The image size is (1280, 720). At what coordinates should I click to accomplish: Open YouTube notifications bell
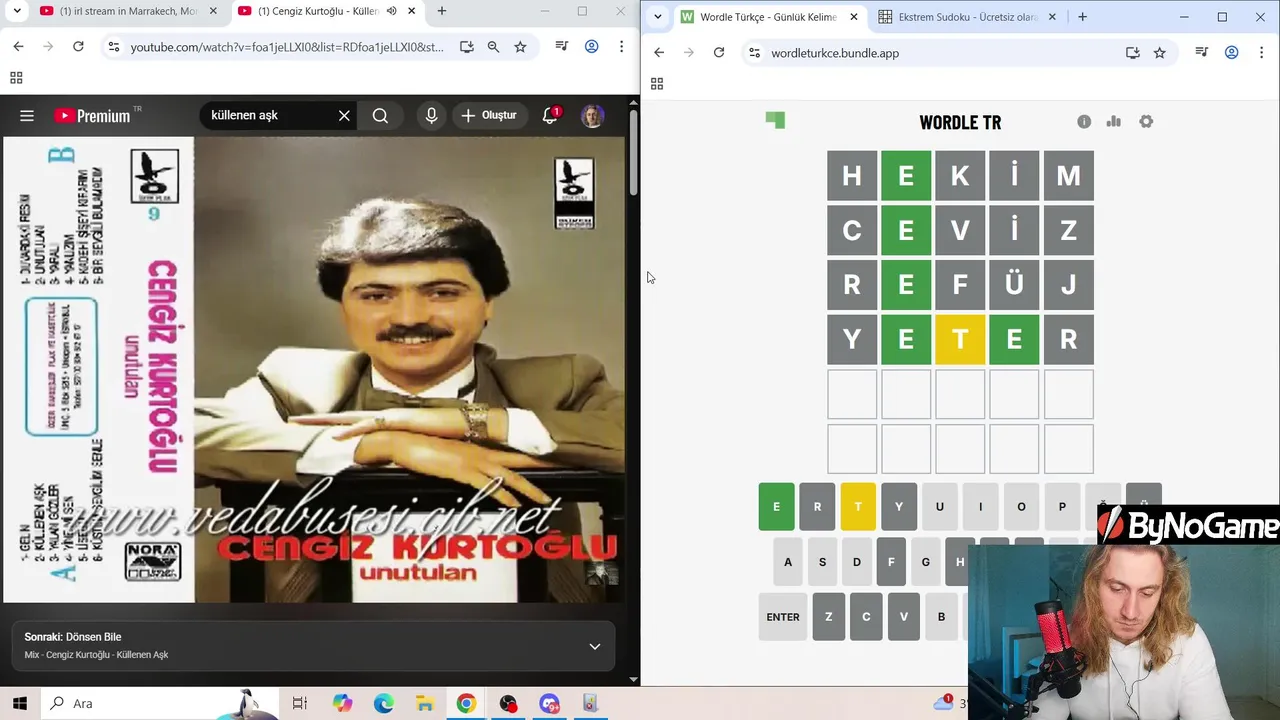click(550, 115)
